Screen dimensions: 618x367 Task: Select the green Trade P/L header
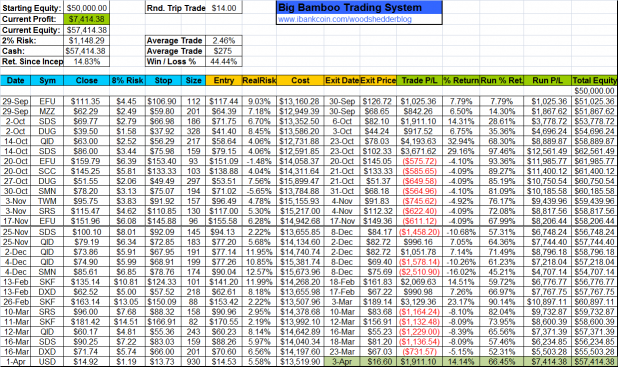coord(419,80)
